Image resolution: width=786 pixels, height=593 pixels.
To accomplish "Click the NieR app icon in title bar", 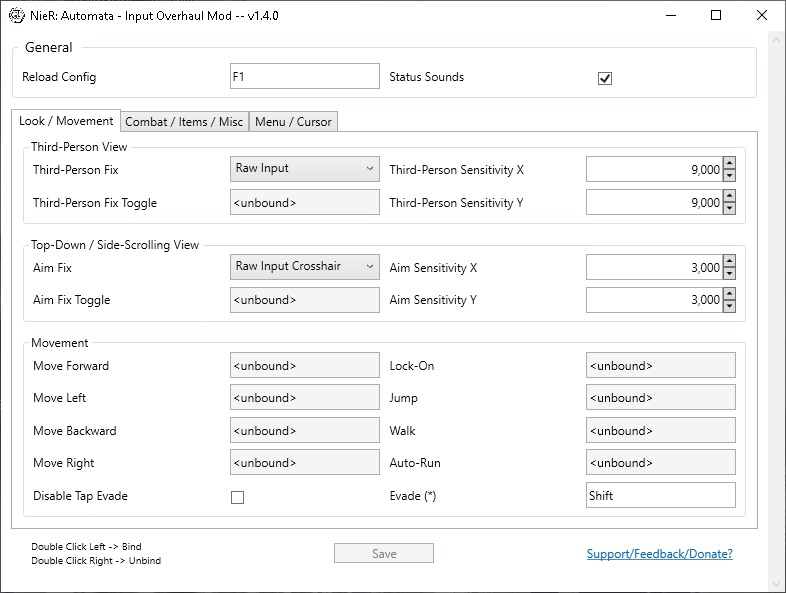I will point(17,16).
